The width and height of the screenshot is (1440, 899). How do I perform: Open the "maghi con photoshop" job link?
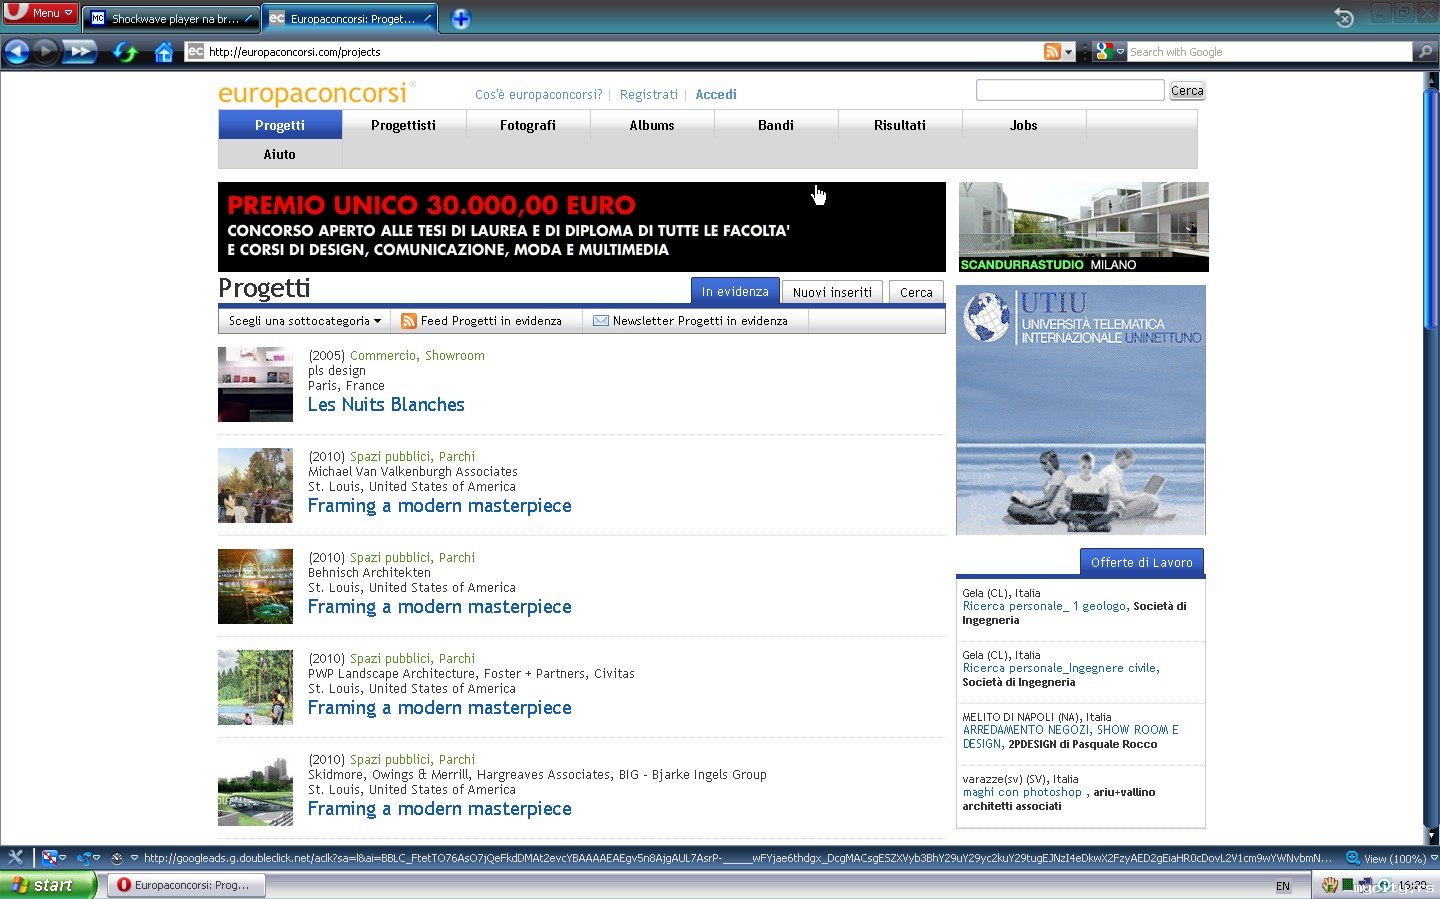pos(1022,792)
